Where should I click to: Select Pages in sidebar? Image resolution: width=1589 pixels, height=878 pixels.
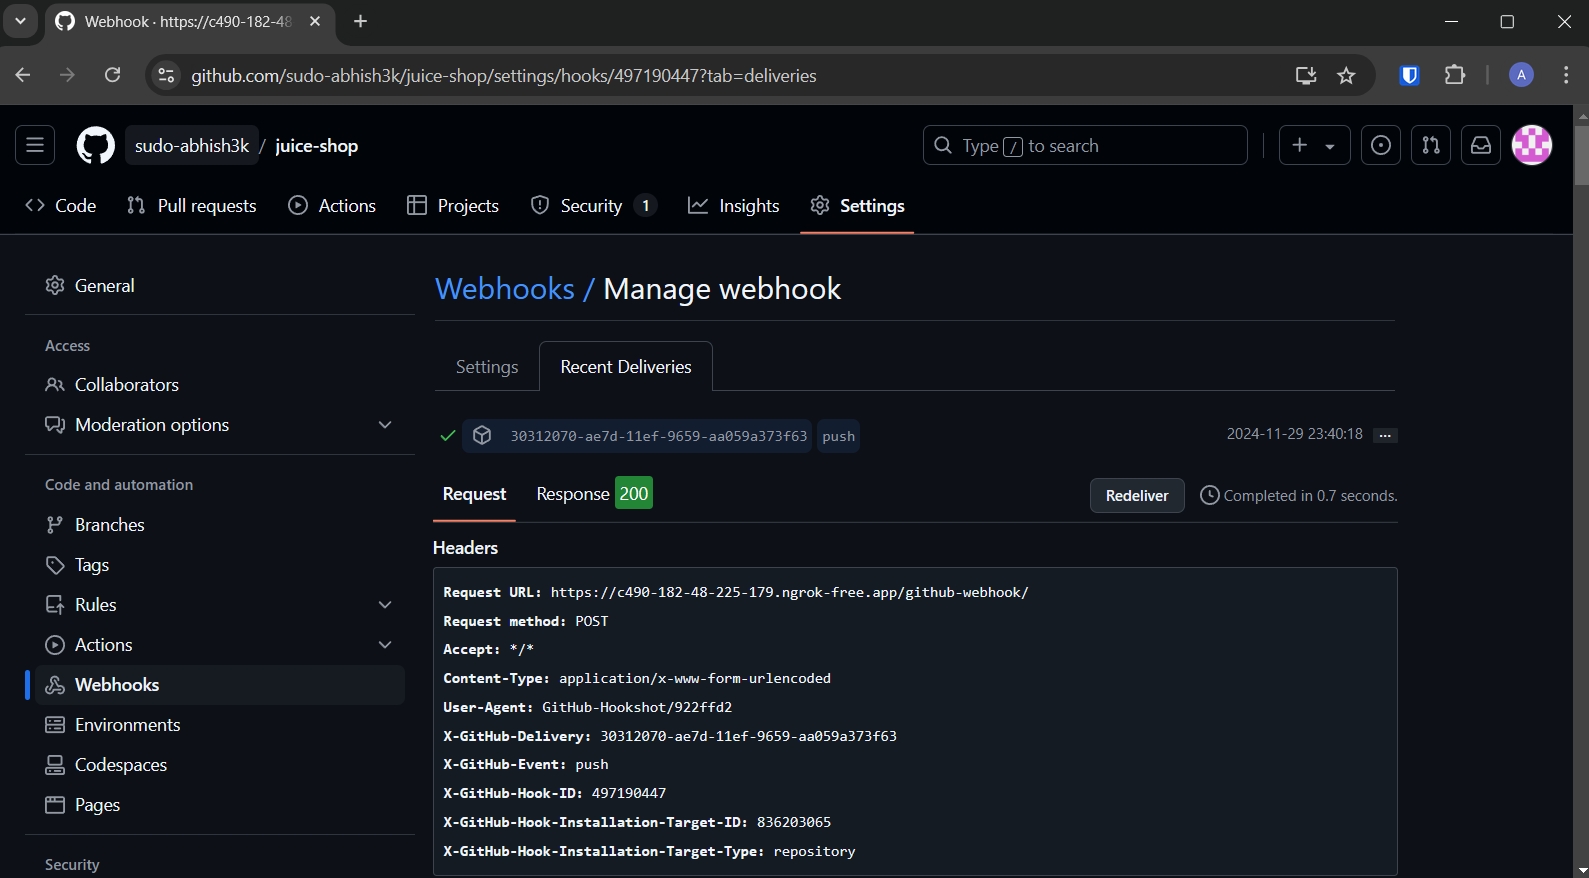click(220, 805)
